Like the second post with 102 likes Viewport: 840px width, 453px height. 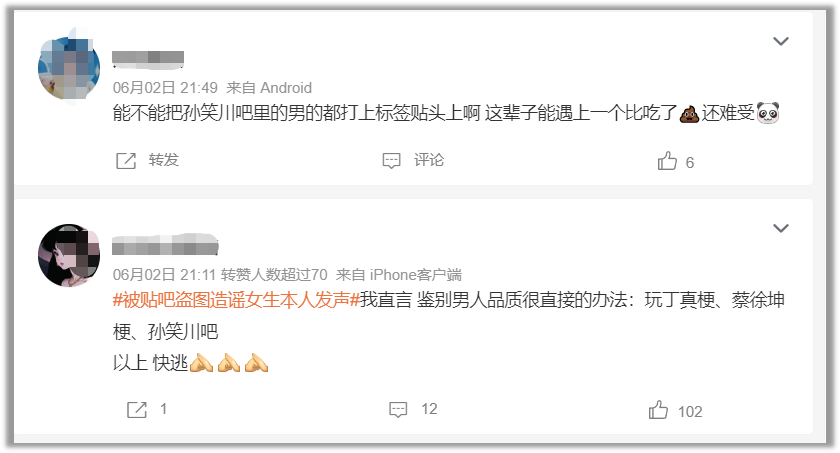pyautogui.click(x=658, y=410)
